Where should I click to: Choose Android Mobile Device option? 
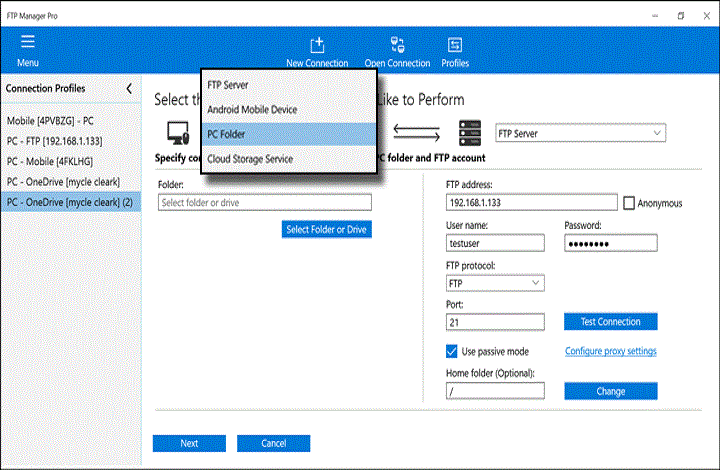tap(289, 109)
